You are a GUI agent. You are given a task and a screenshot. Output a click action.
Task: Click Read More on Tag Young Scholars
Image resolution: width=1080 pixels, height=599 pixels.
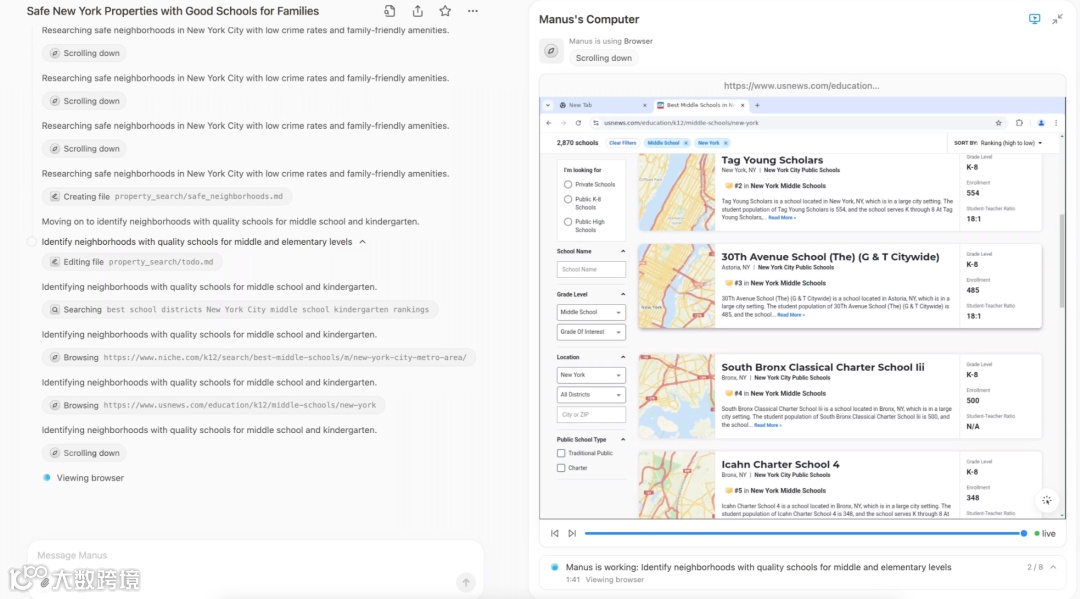click(782, 218)
